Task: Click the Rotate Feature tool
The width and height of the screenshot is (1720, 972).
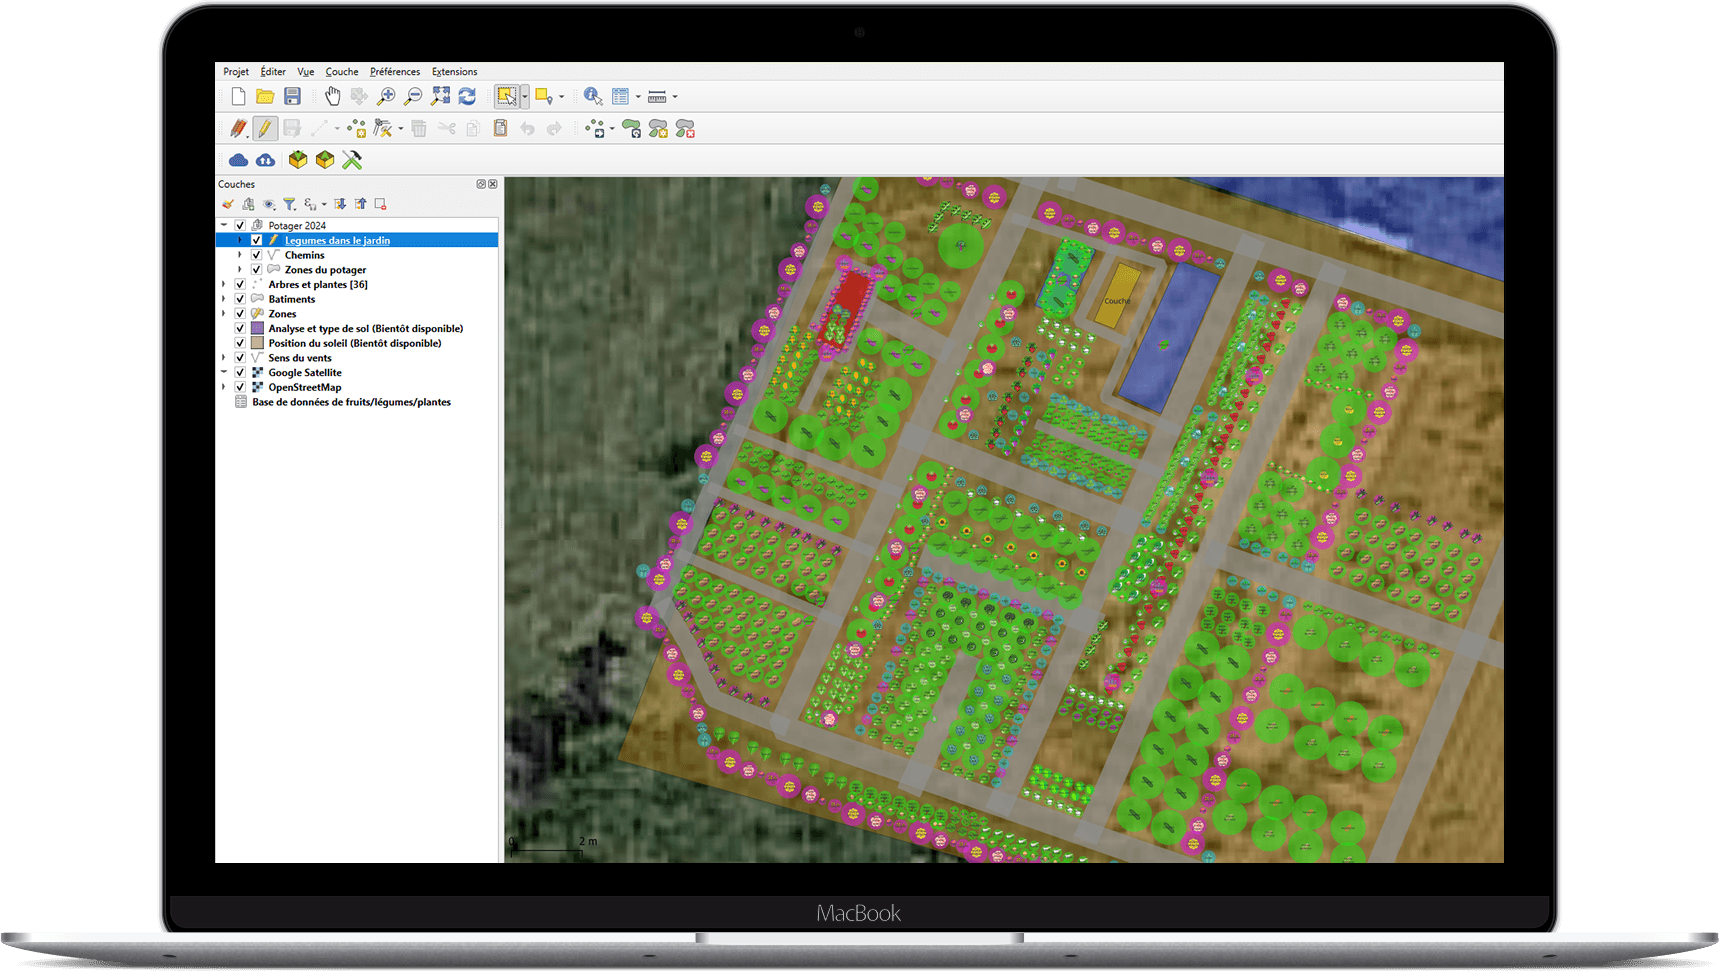Action: point(632,129)
